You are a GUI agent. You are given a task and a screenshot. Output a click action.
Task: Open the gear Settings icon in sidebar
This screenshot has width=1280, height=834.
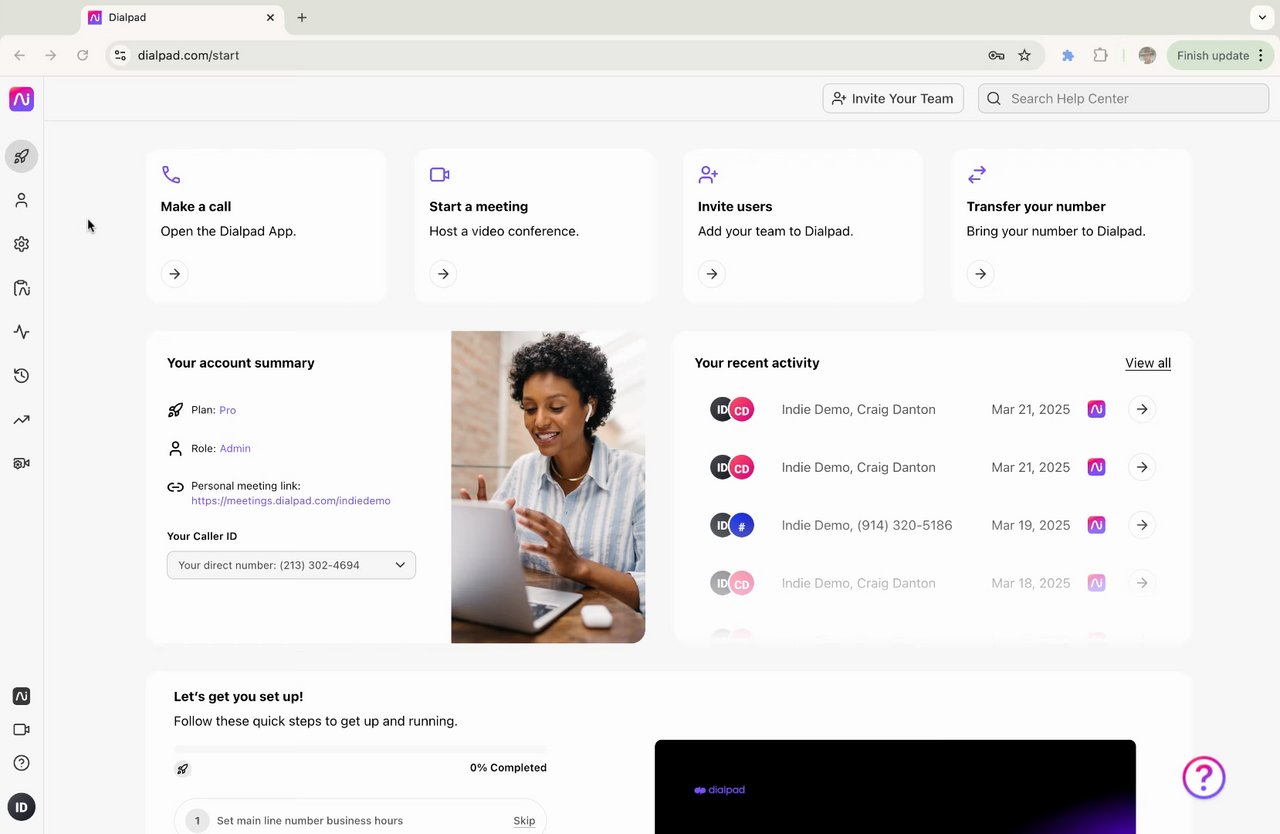(21, 244)
